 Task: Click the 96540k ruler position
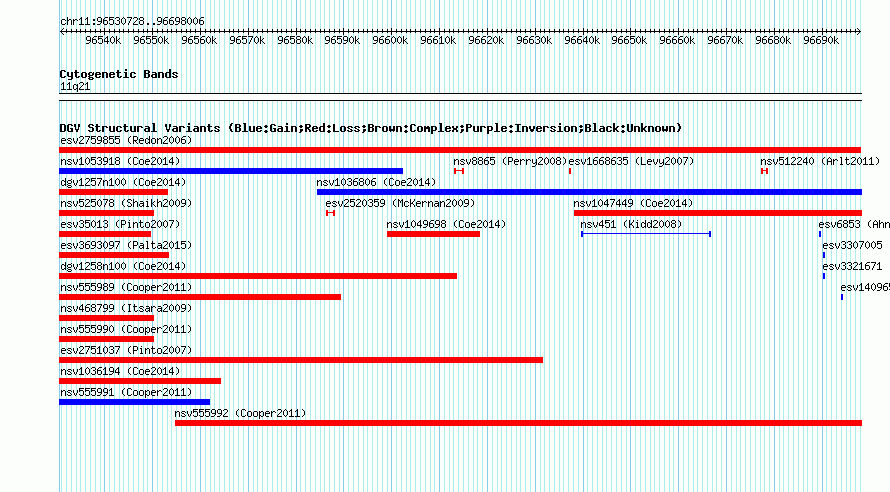click(103, 40)
